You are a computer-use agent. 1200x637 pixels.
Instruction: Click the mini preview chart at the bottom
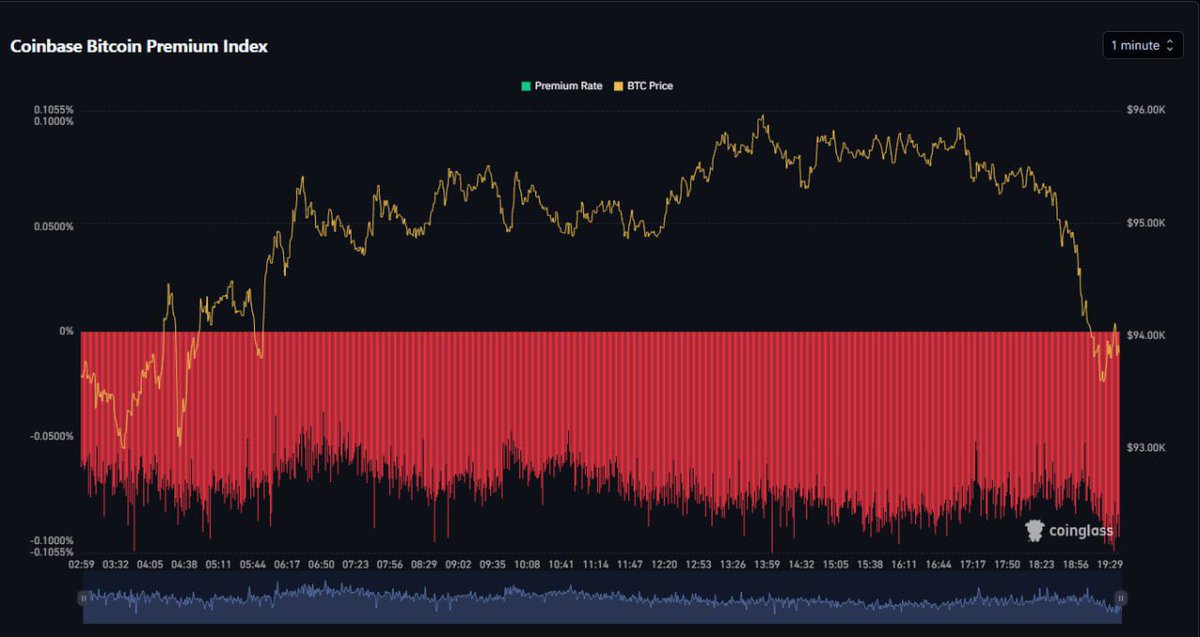coord(600,597)
